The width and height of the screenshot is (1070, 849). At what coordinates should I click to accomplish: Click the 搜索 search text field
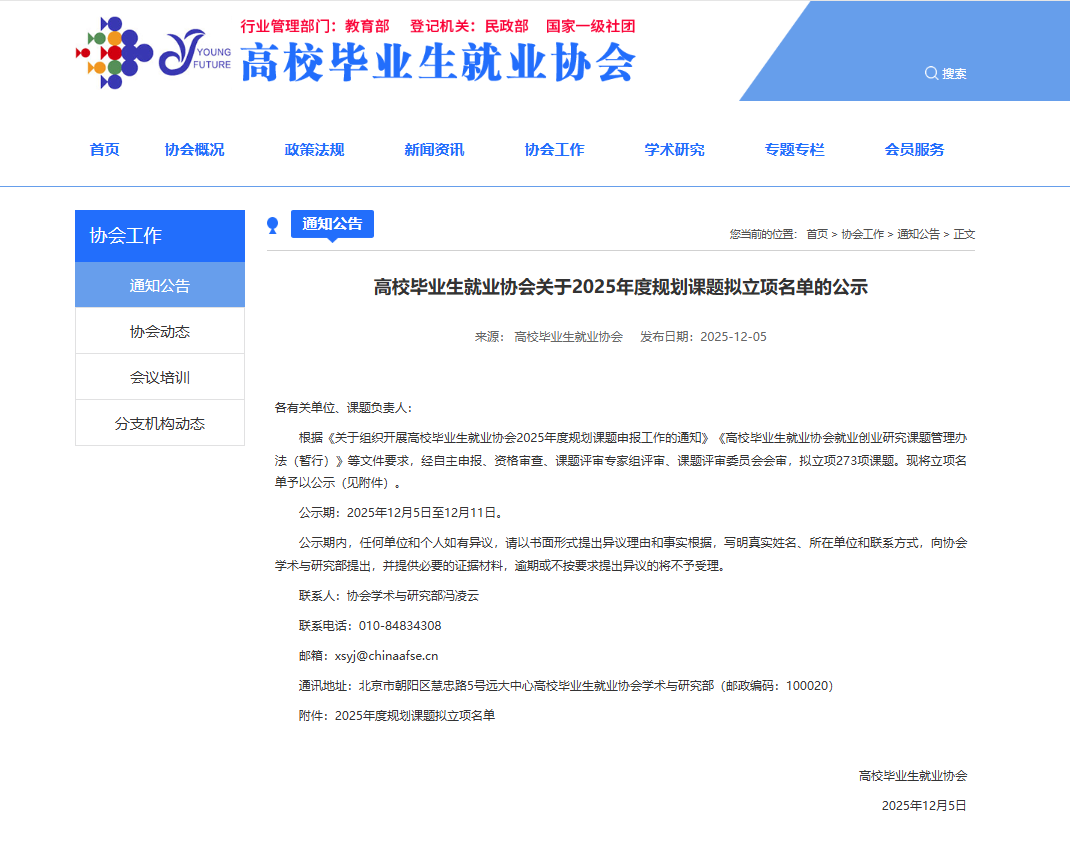click(955, 73)
